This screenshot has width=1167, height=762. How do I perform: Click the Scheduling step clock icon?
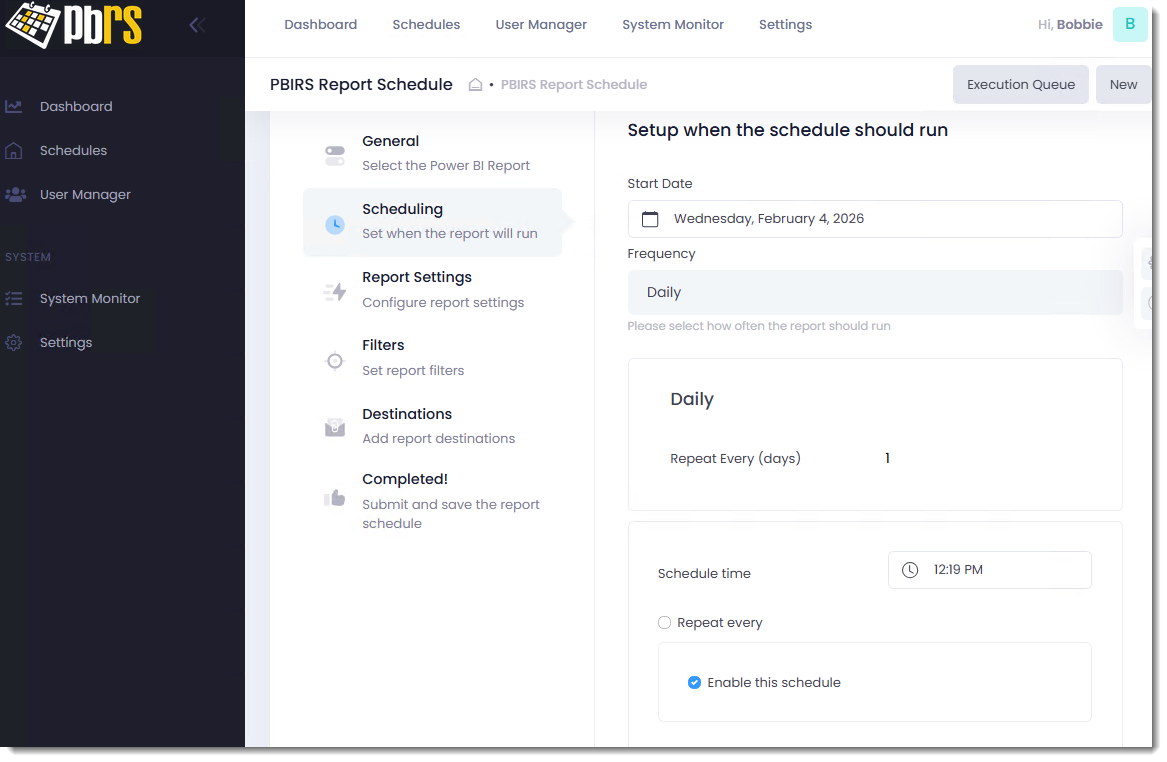coord(335,224)
